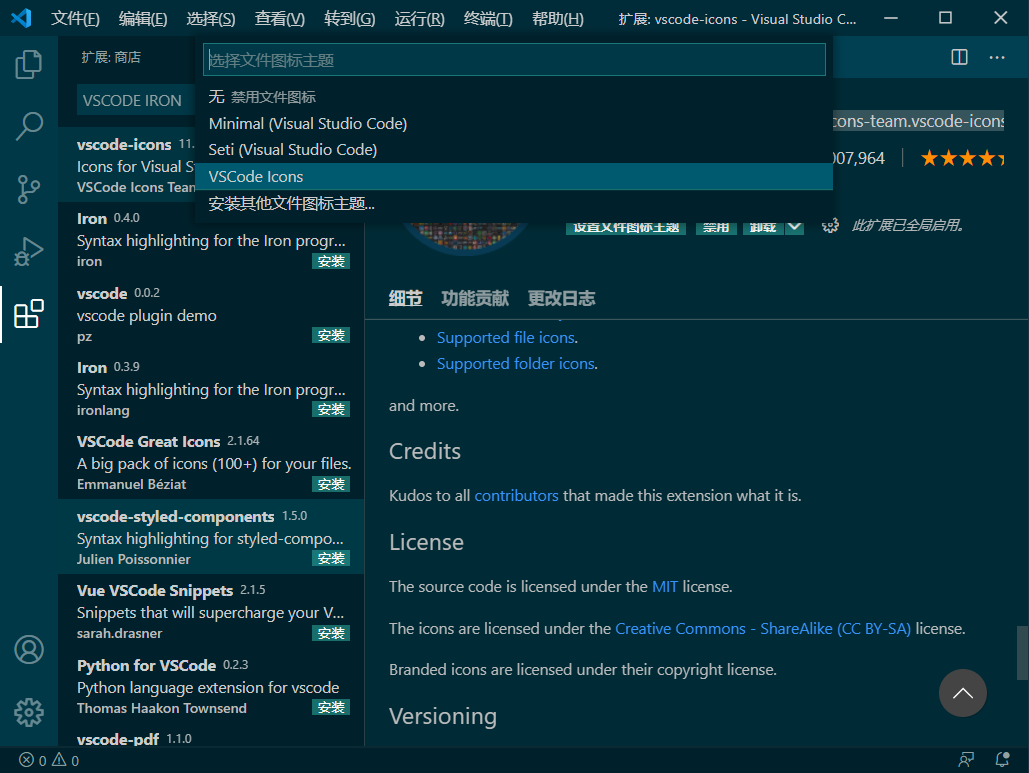Open the 编辑 menu
This screenshot has height=773, width=1029.
click(142, 18)
